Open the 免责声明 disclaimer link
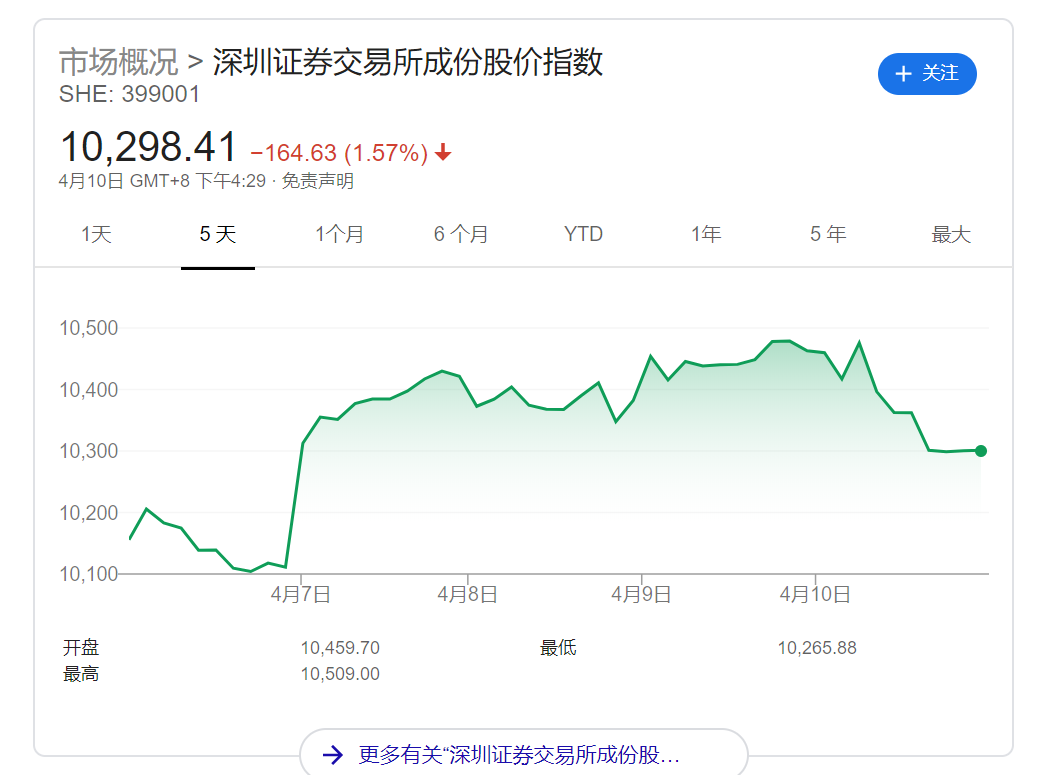Screen dimensions: 1045x775 (x=317, y=181)
